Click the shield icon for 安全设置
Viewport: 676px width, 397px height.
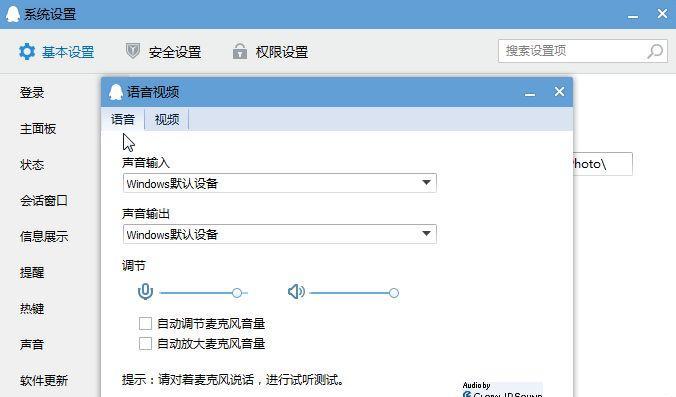pos(132,51)
